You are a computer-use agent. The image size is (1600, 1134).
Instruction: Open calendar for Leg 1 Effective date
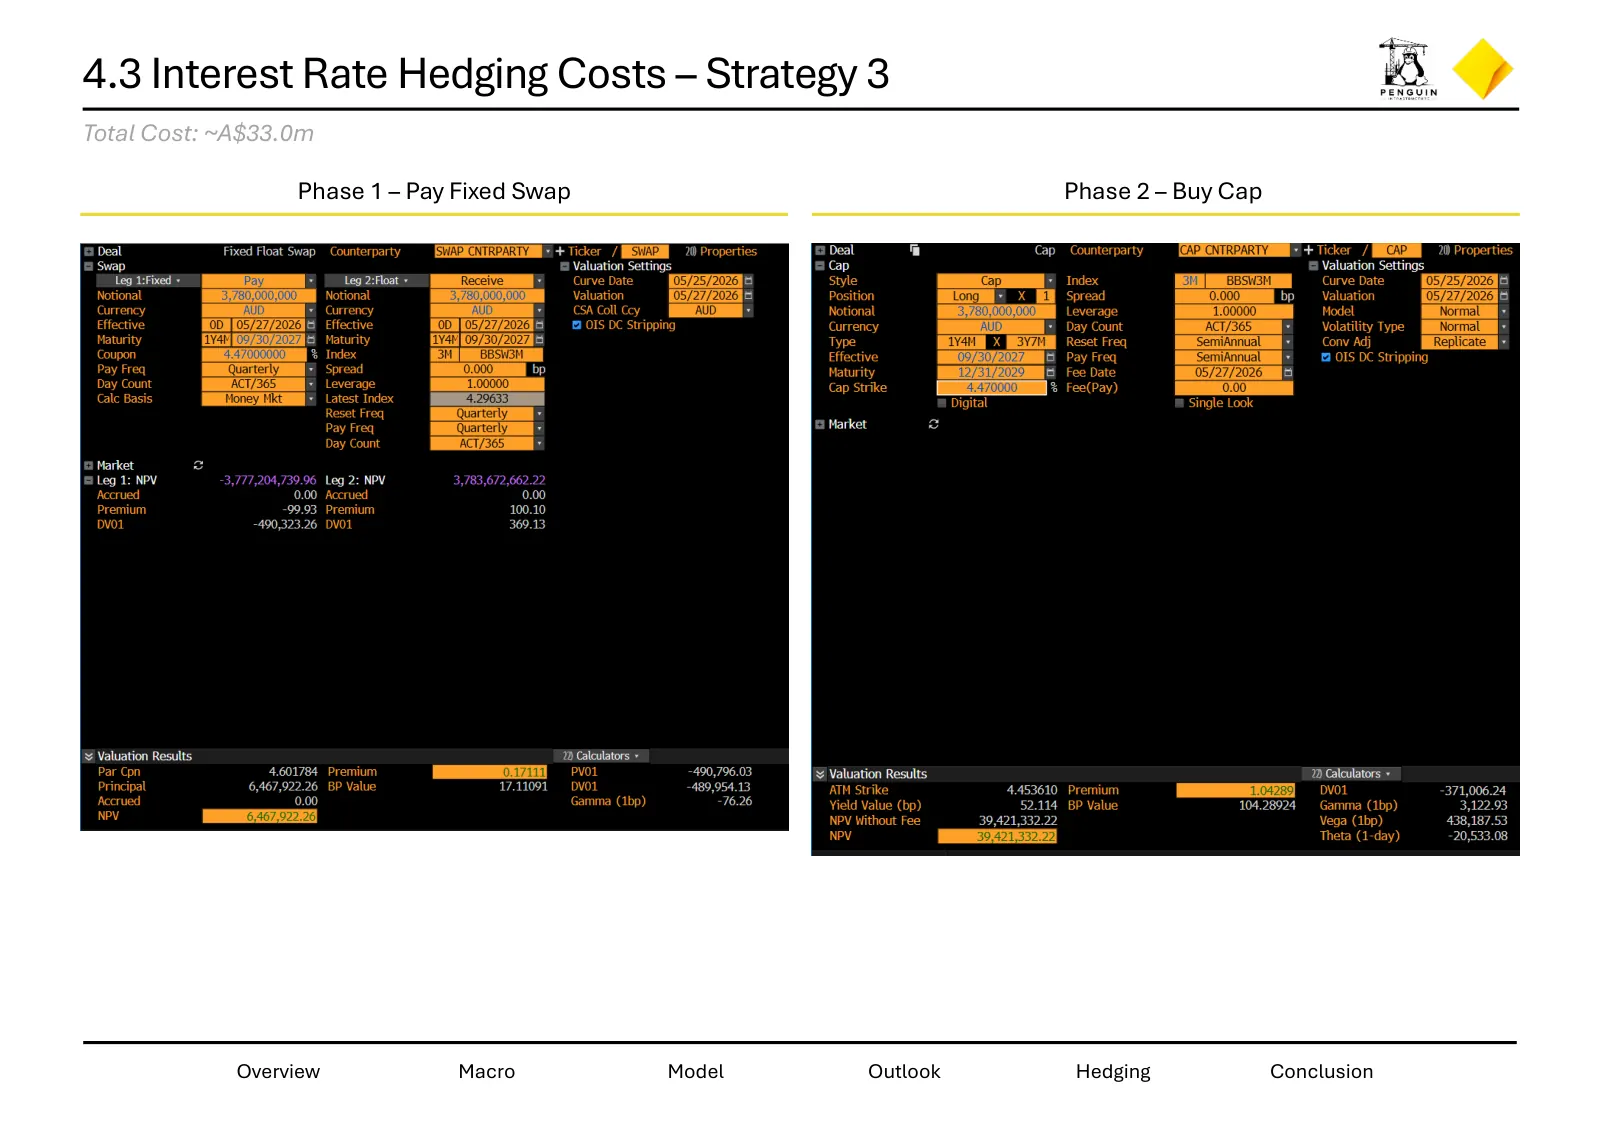(x=311, y=325)
